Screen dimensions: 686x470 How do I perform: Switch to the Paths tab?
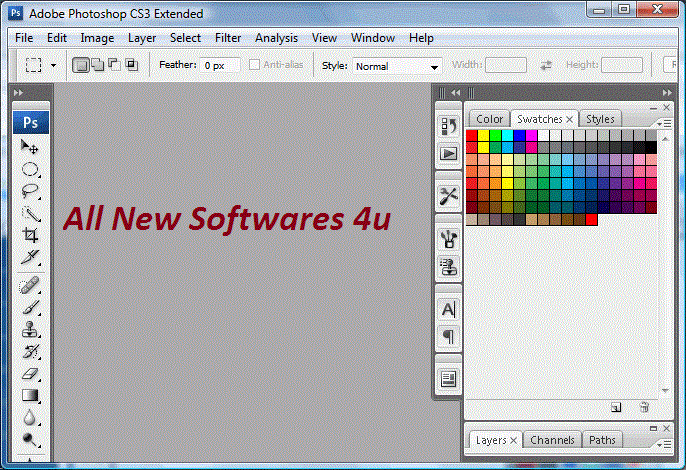click(x=602, y=440)
